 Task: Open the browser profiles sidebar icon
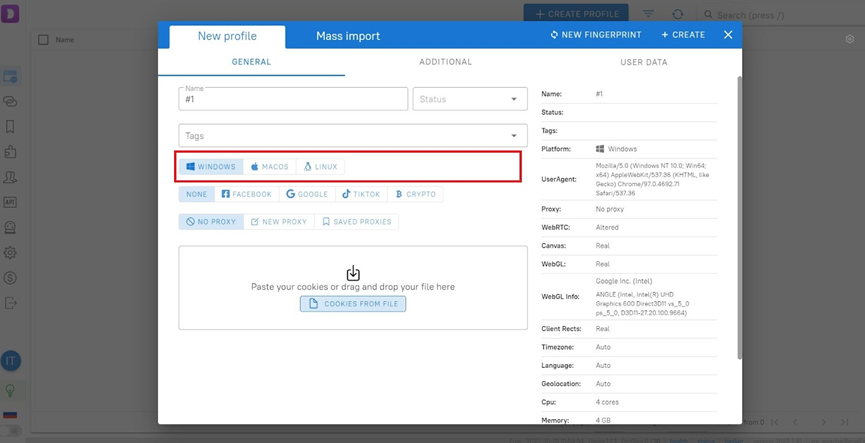10,76
